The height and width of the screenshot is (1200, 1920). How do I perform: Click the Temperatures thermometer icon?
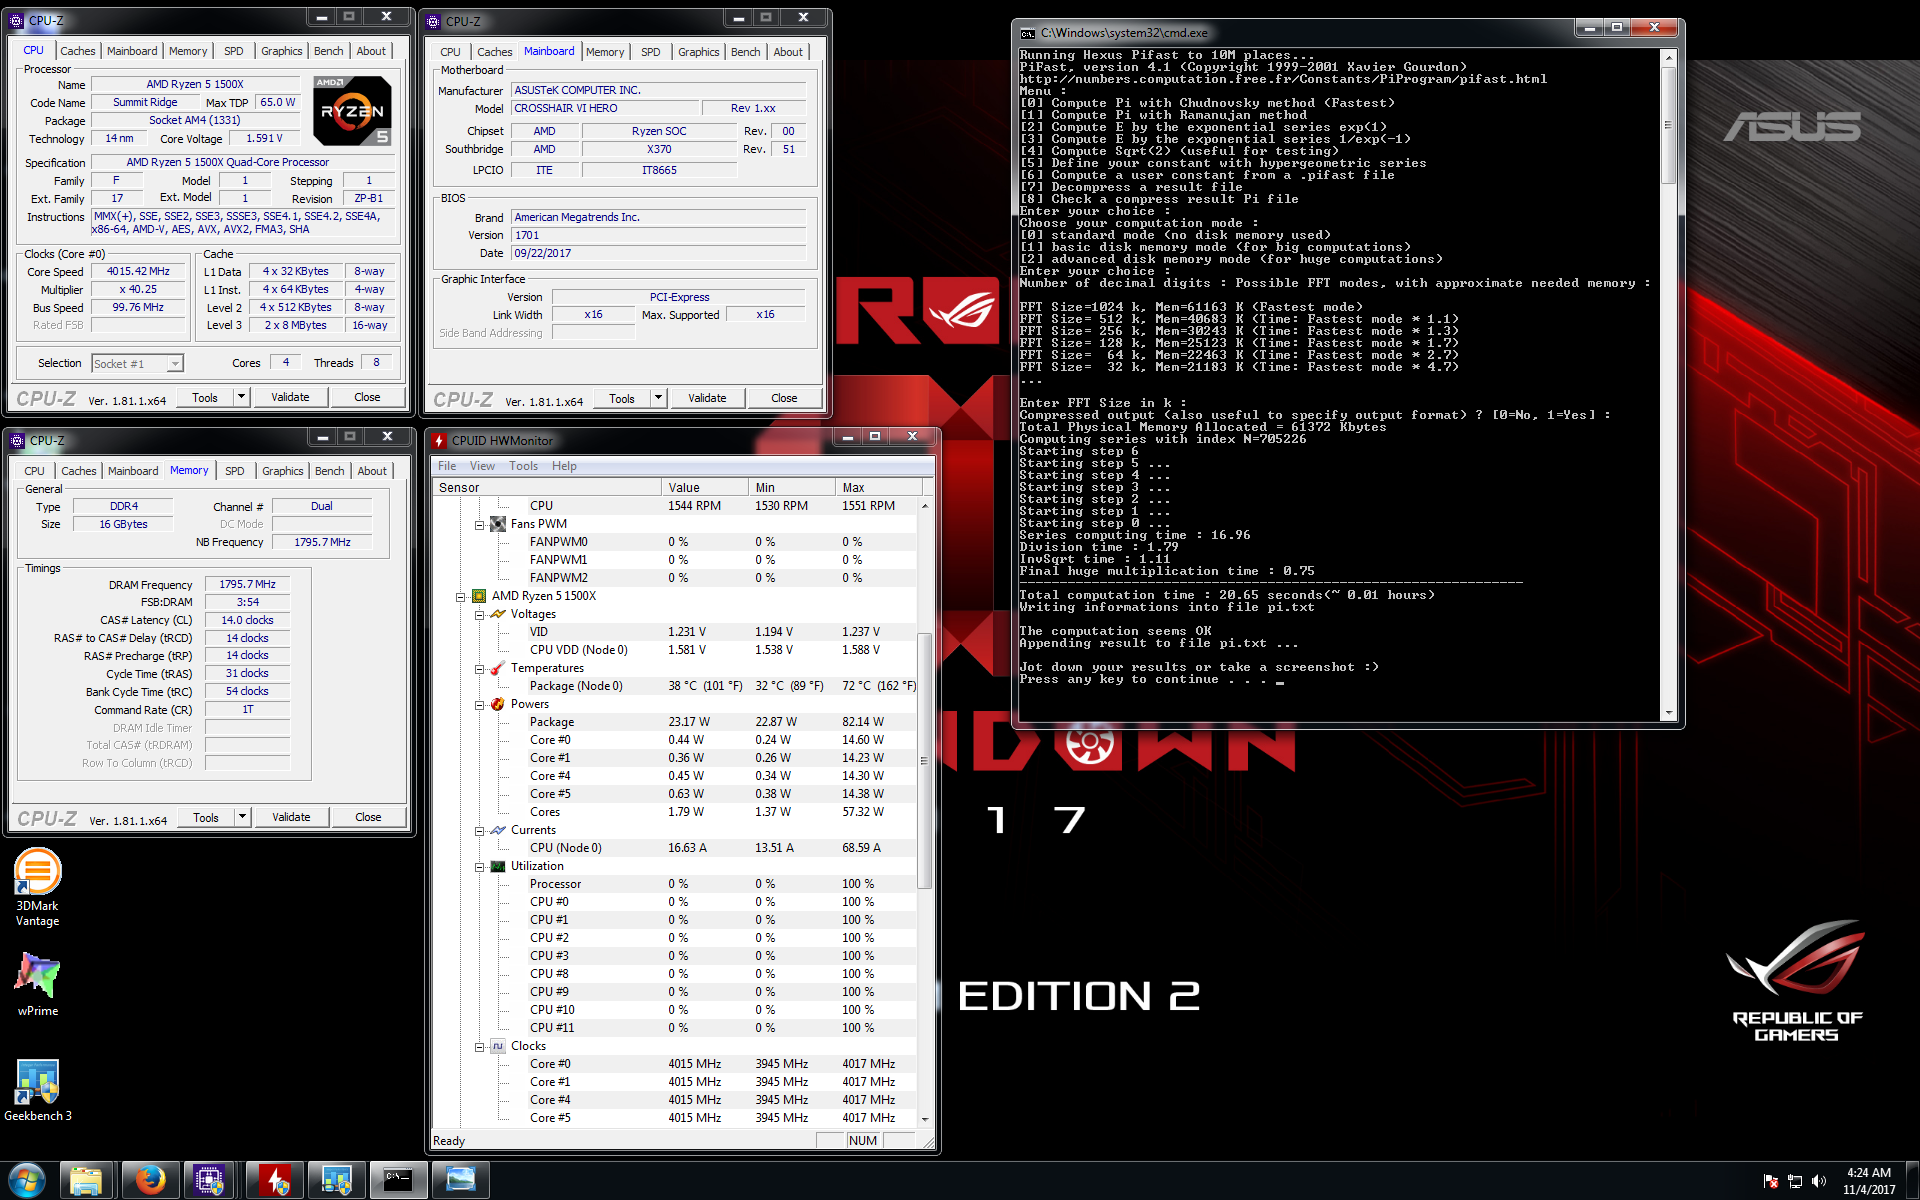point(498,668)
